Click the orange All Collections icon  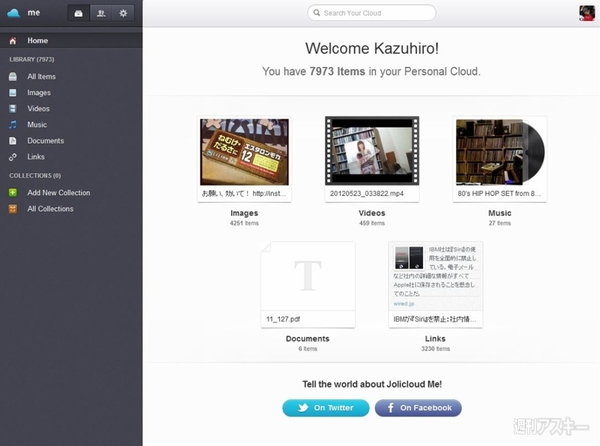tap(13, 209)
